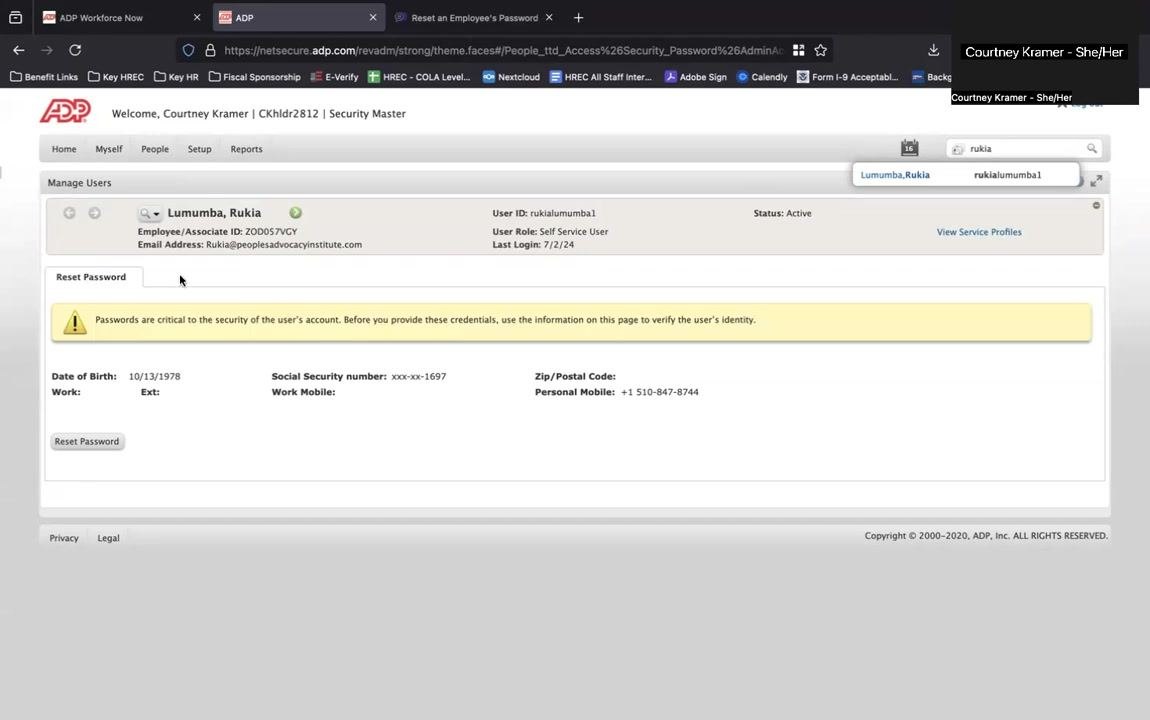Open the user search dropdown beside the name
The height and width of the screenshot is (720, 1150).
pyautogui.click(x=149, y=213)
